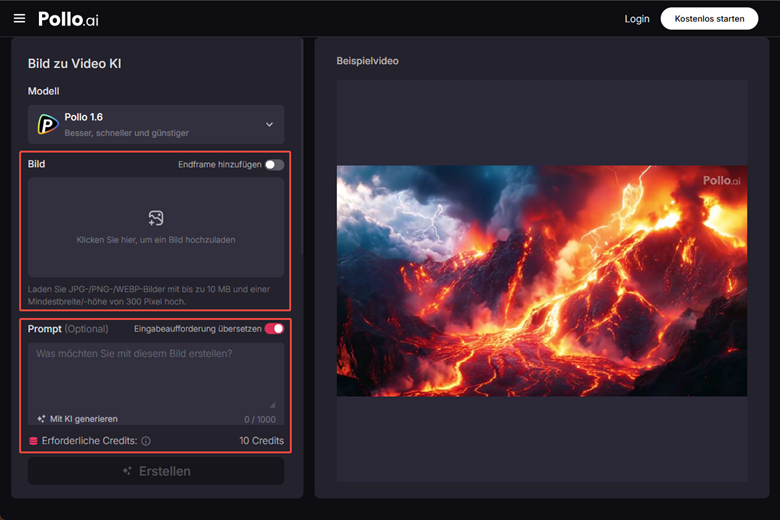Click Kostenlos starten button
The width and height of the screenshot is (780, 520).
pos(709,19)
